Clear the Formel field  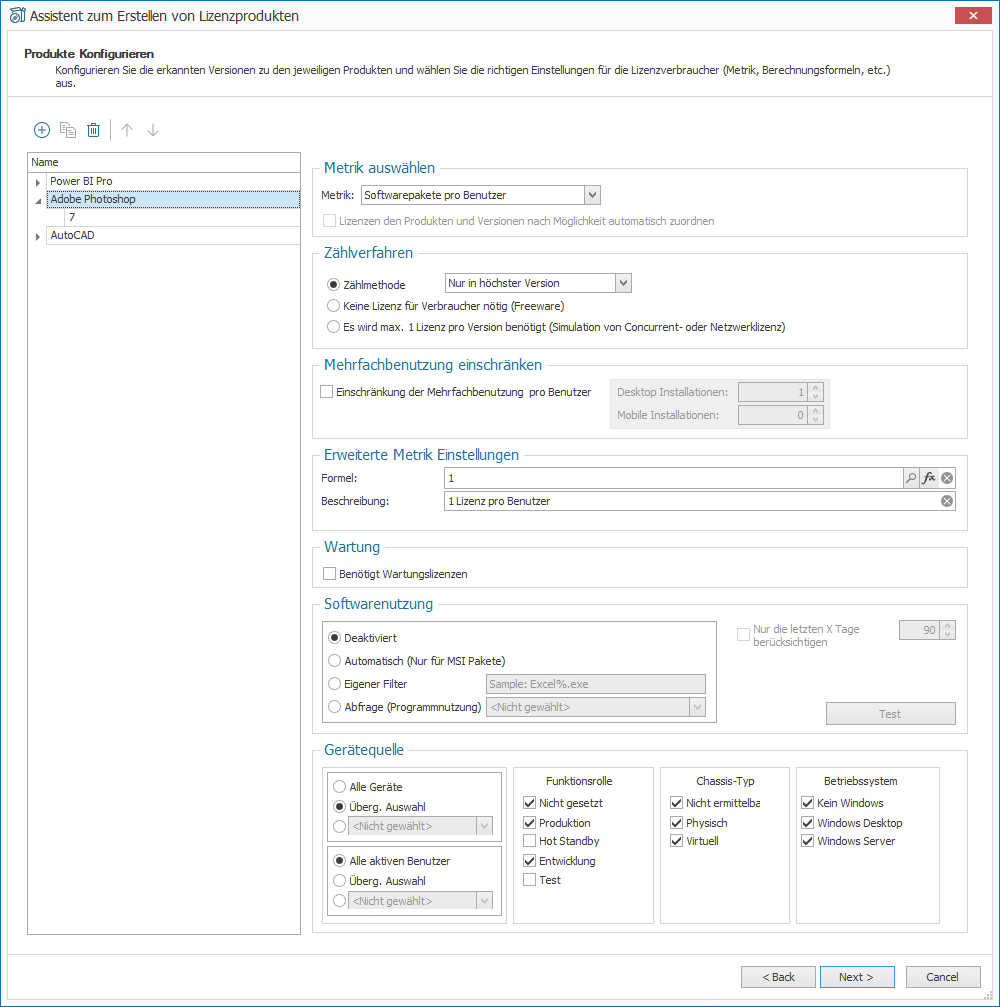947,478
